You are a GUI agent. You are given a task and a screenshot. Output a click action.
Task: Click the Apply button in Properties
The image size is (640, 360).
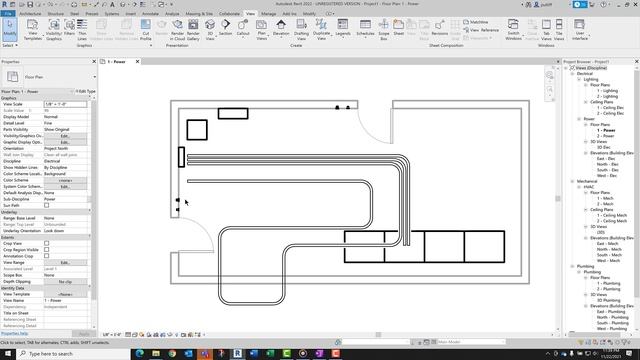pos(84,334)
